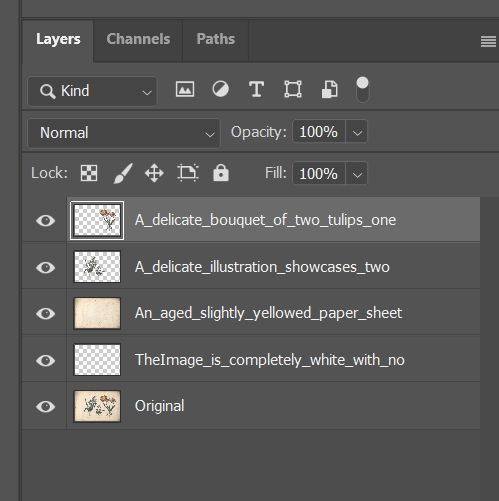Hide the A_delicate_illustration_showcases_two layer
The height and width of the screenshot is (501, 499).
pyautogui.click(x=45, y=267)
